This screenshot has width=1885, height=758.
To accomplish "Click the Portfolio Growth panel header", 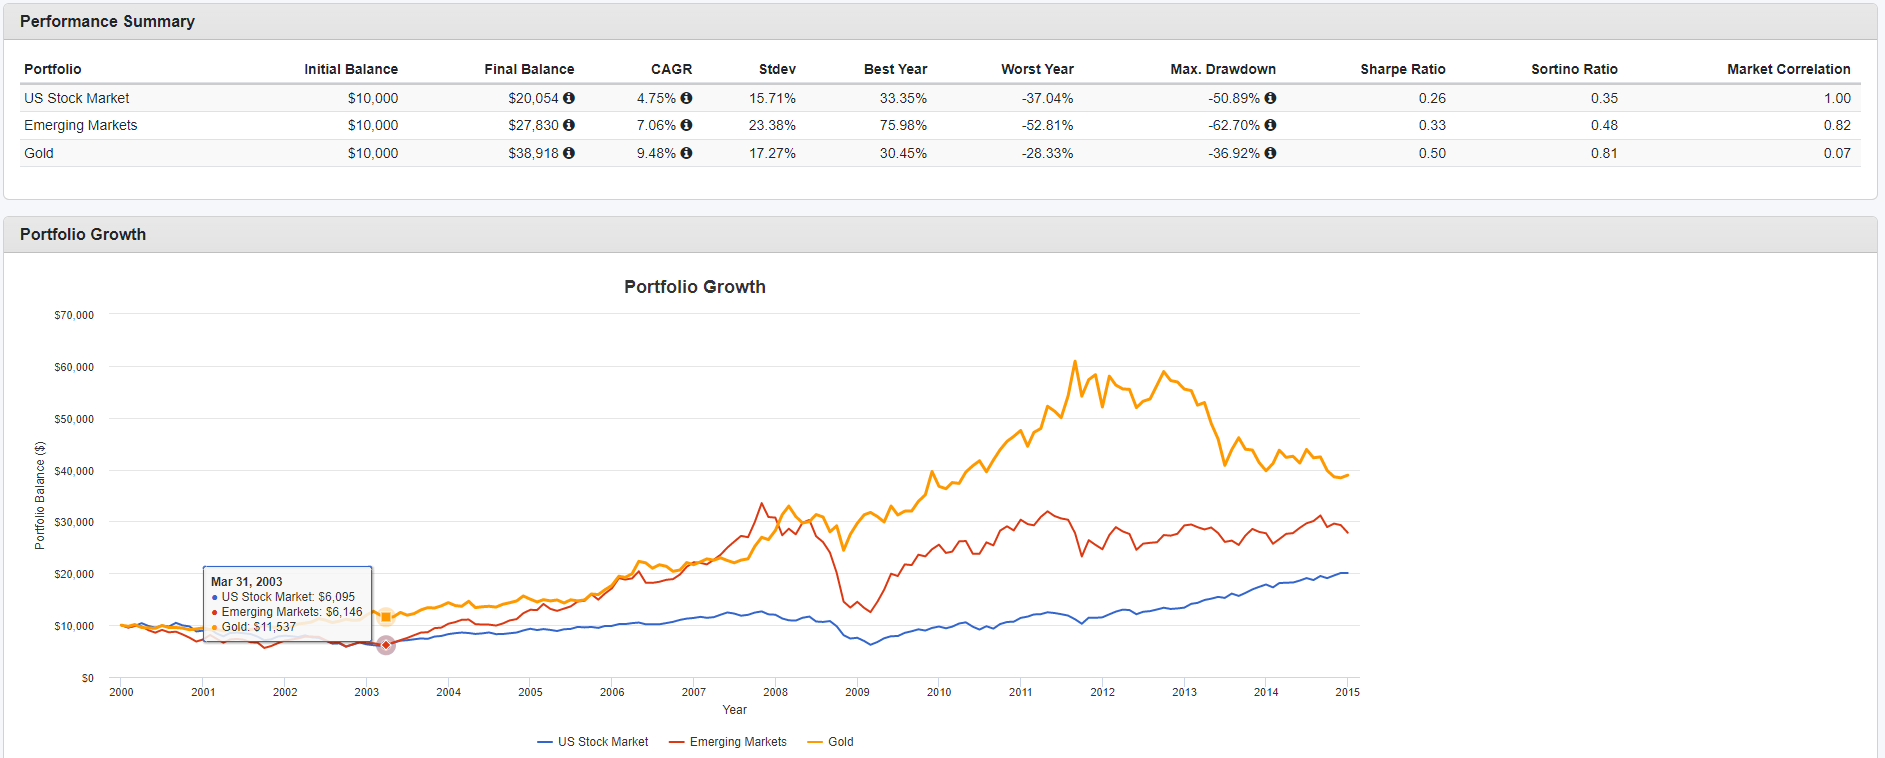I will [x=83, y=234].
